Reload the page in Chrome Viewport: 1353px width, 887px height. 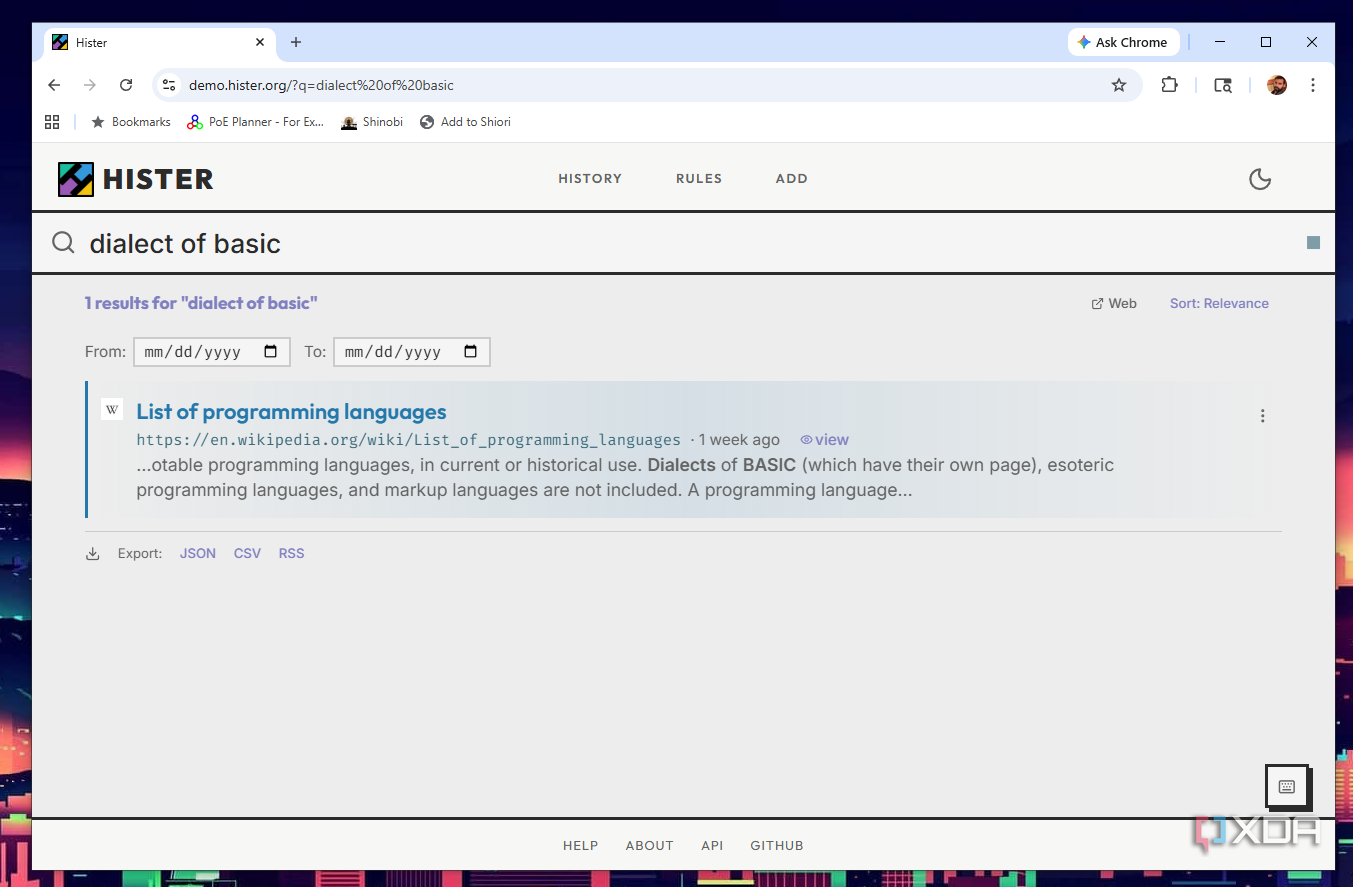(126, 85)
